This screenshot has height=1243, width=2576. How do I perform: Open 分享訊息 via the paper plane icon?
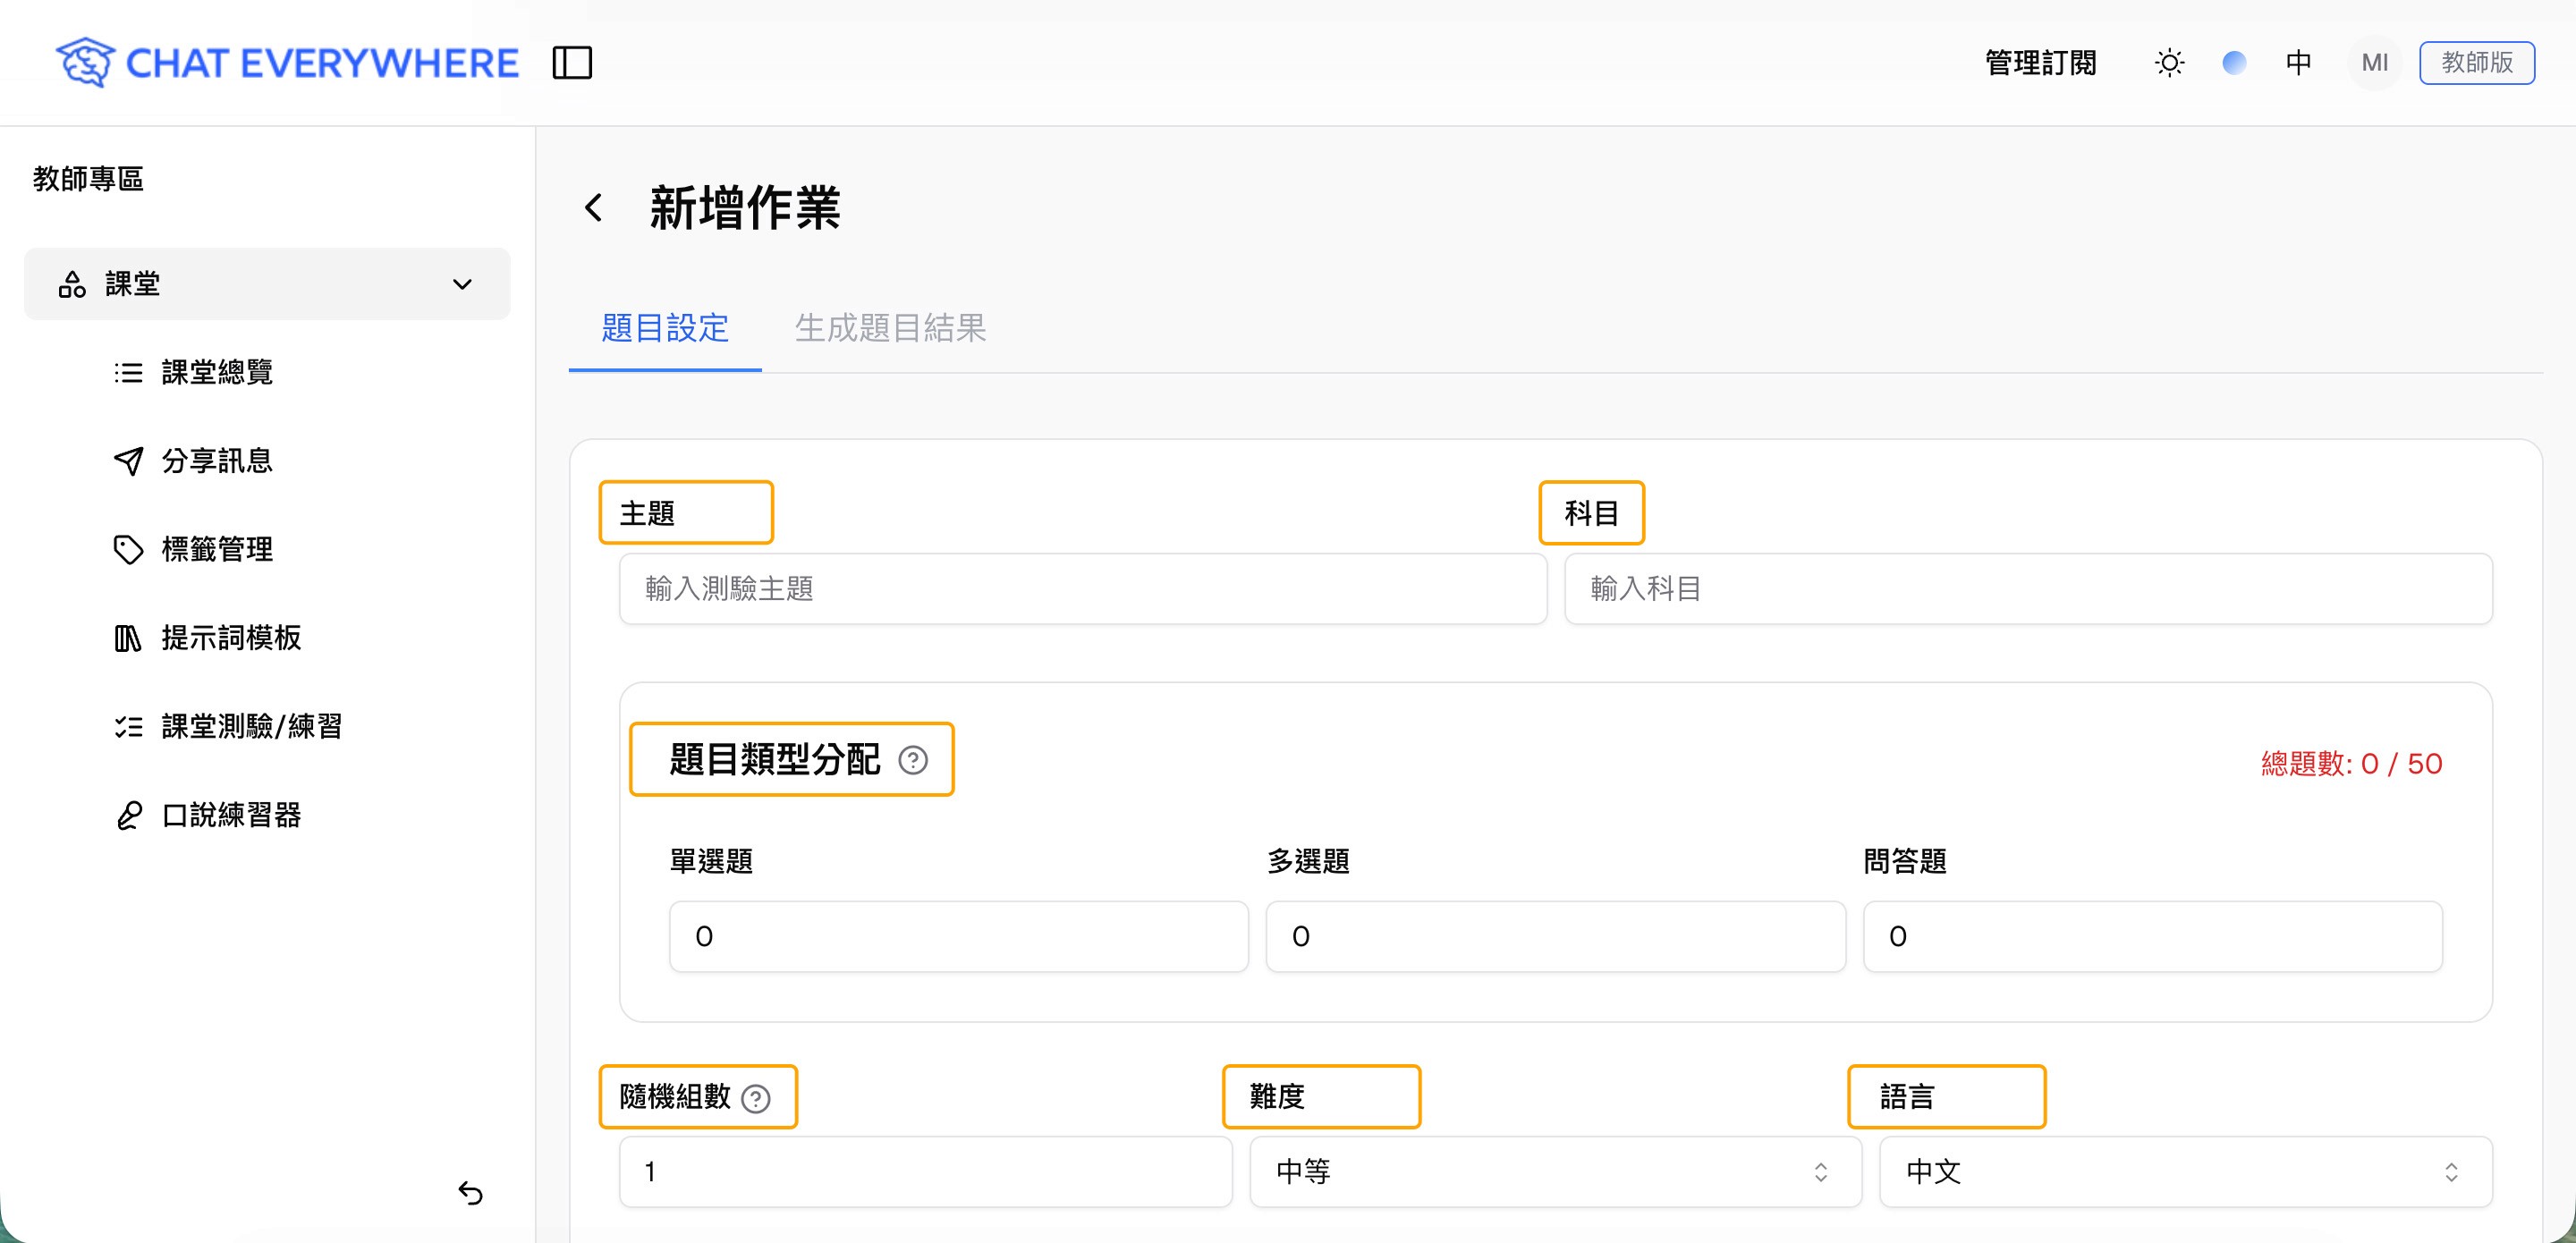(x=130, y=461)
